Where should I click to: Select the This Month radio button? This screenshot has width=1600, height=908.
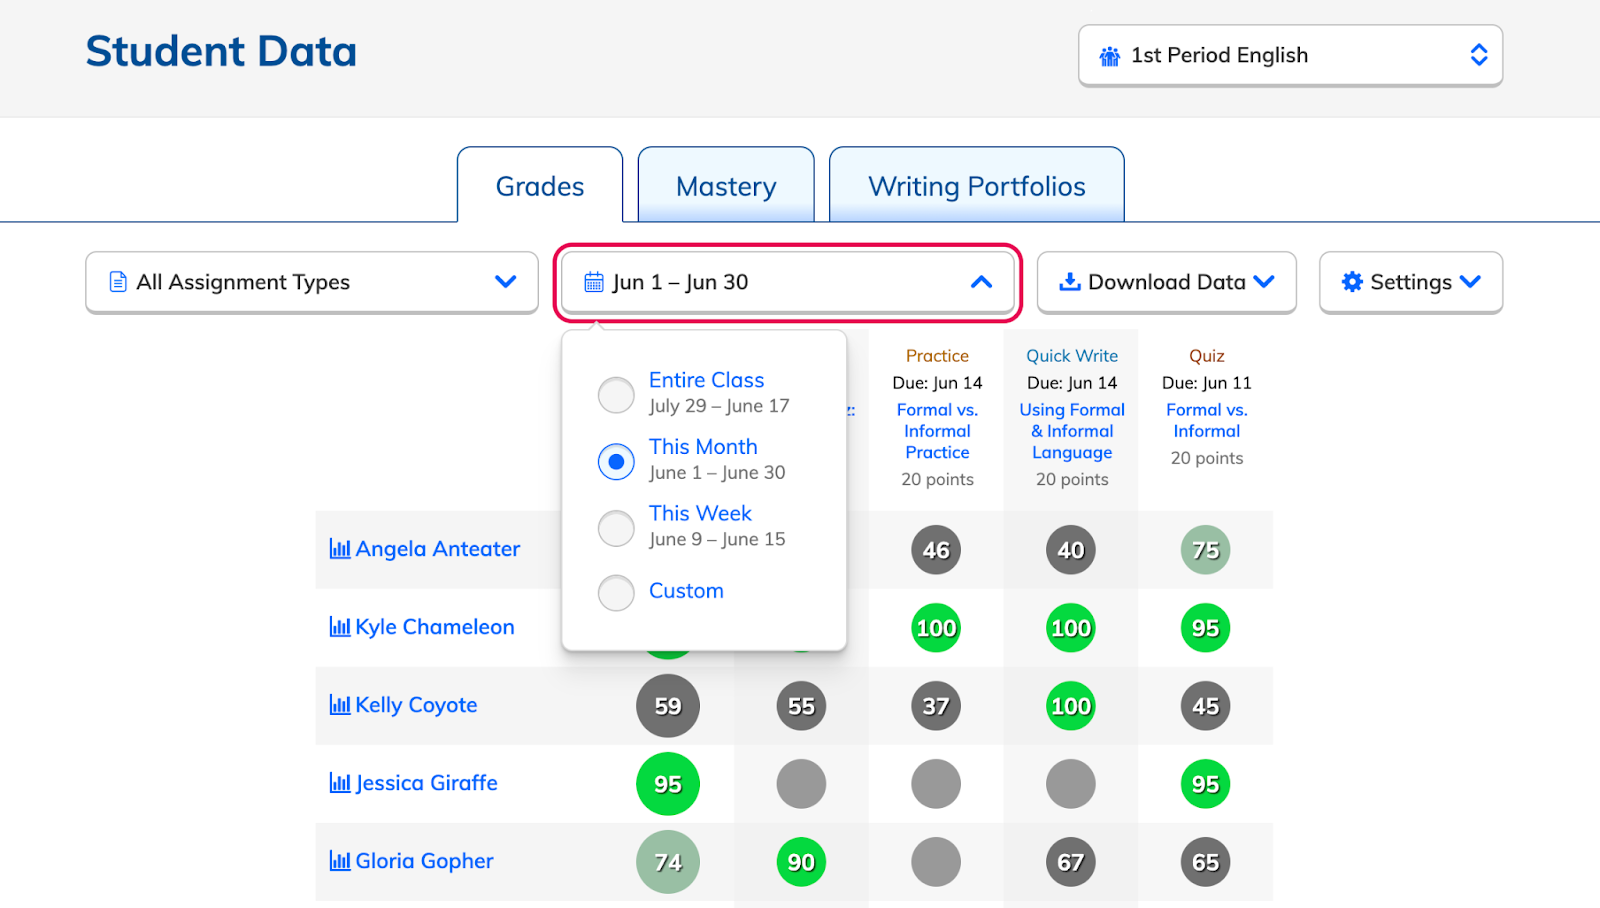(616, 462)
